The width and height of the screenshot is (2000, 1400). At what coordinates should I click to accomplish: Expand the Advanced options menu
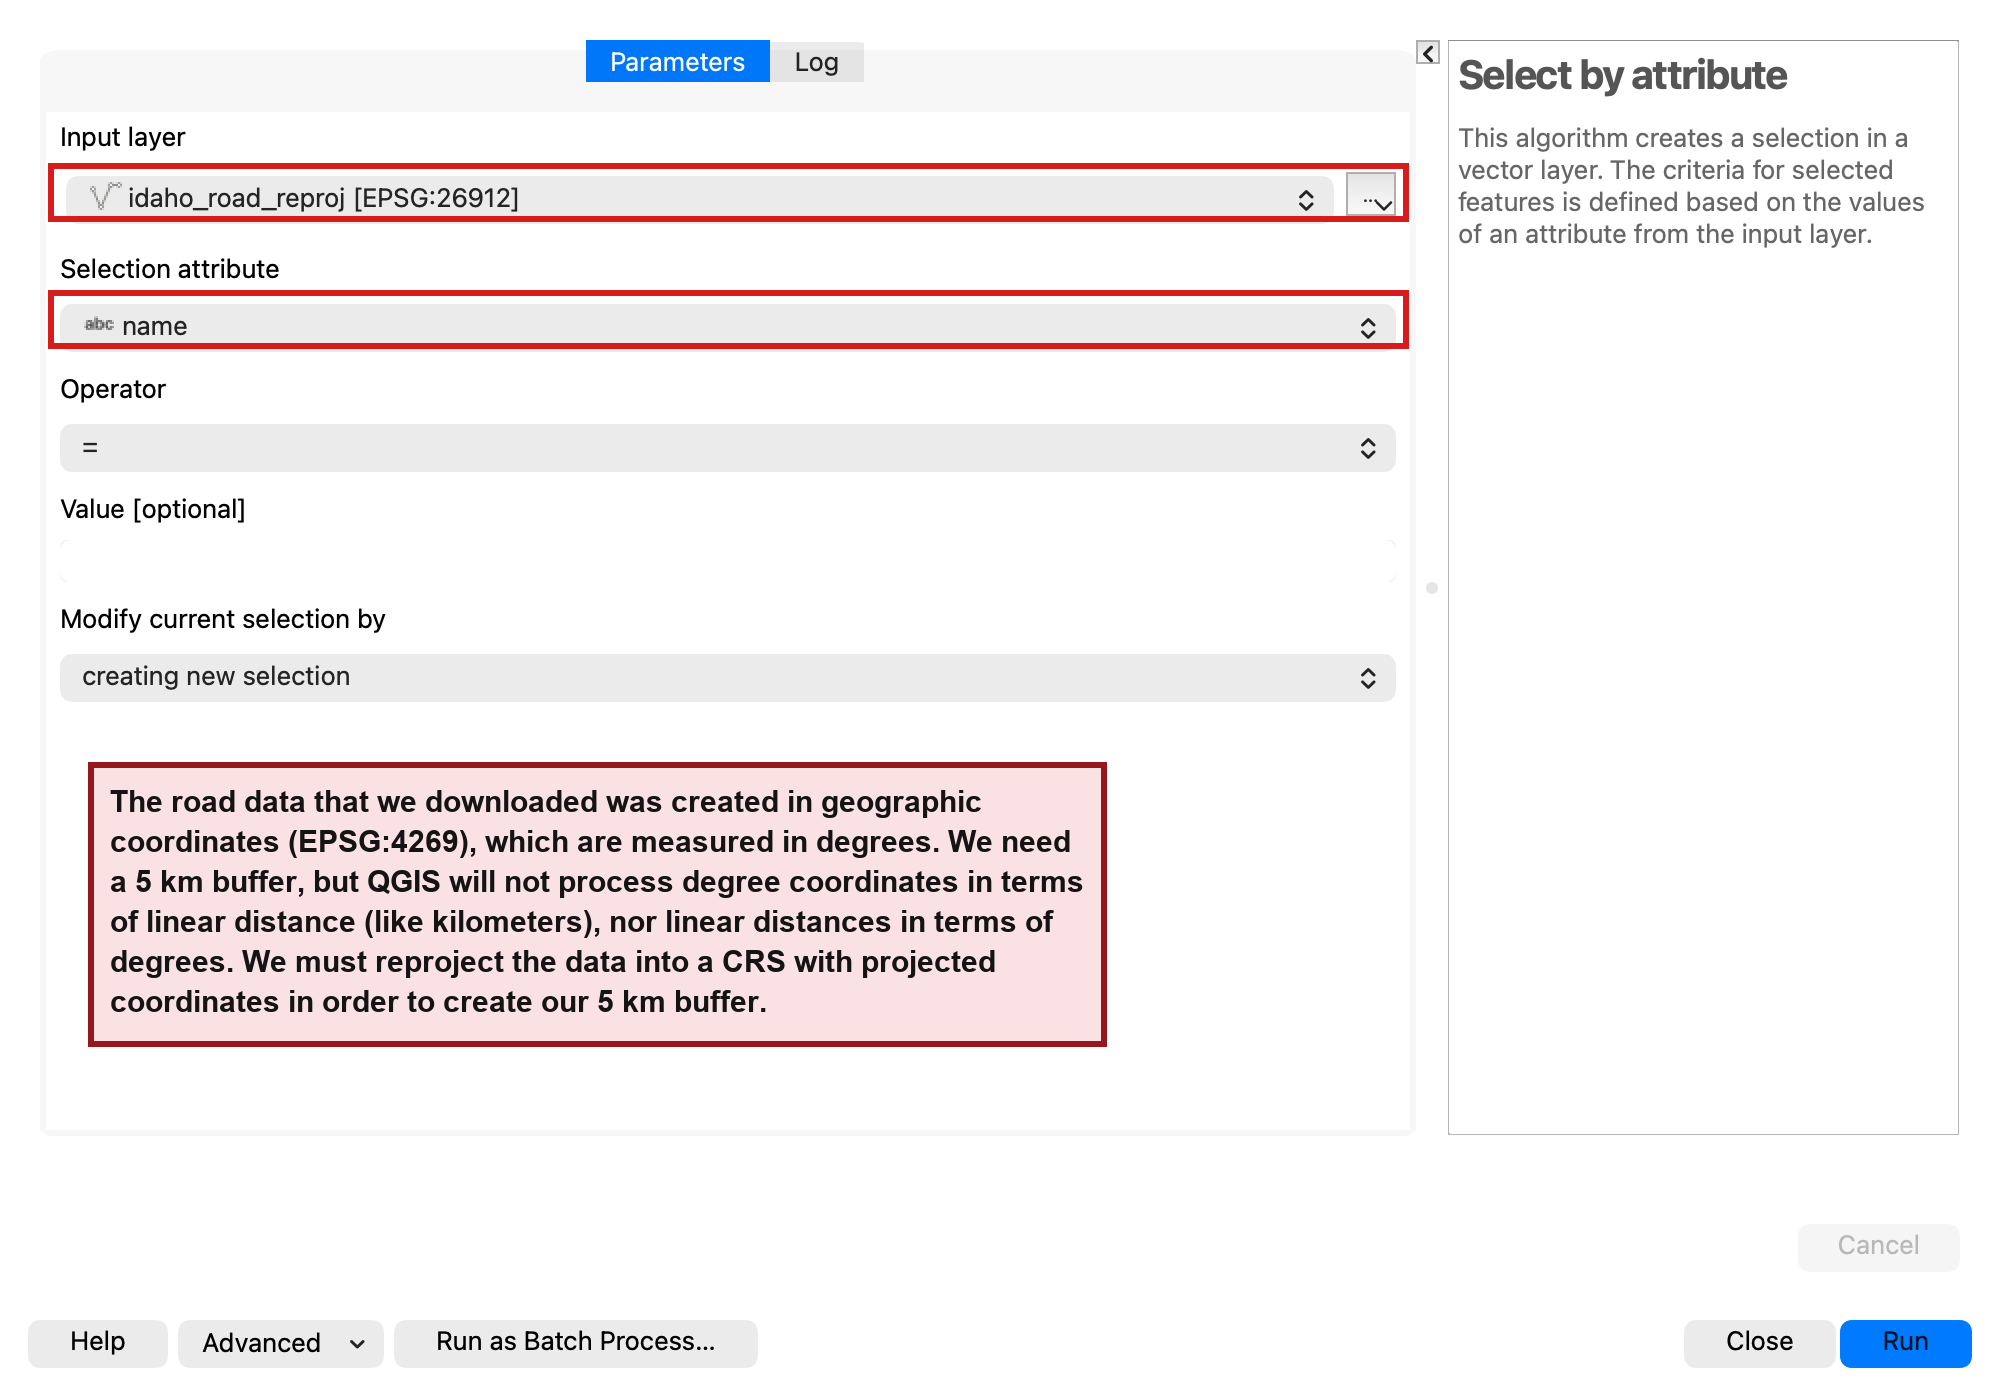280,1343
